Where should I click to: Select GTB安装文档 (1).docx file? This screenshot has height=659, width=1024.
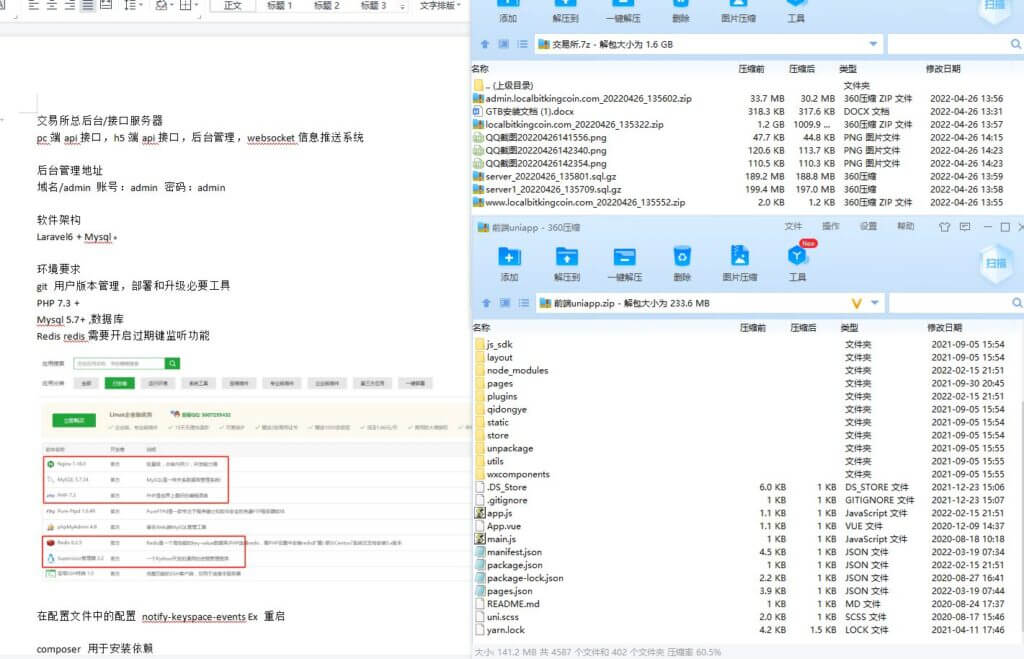[x=746, y=112]
